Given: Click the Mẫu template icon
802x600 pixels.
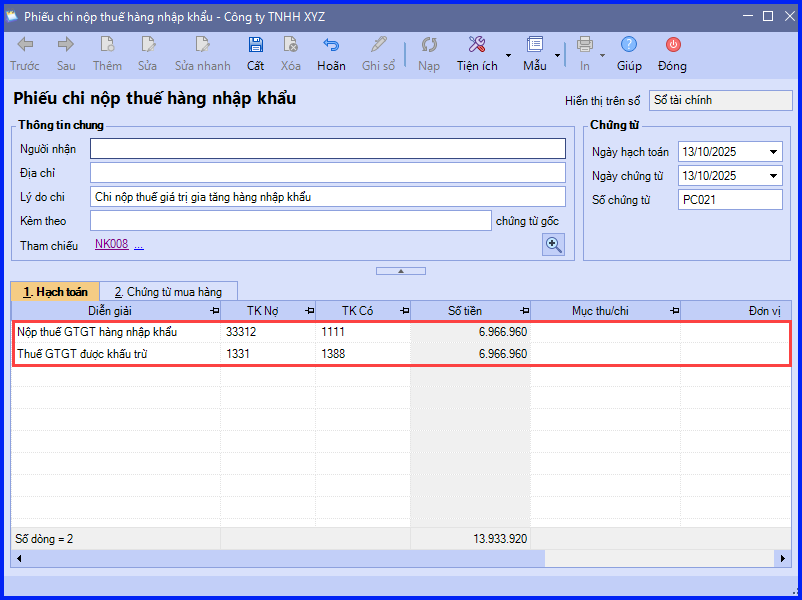Looking at the screenshot, I should pos(534,45).
